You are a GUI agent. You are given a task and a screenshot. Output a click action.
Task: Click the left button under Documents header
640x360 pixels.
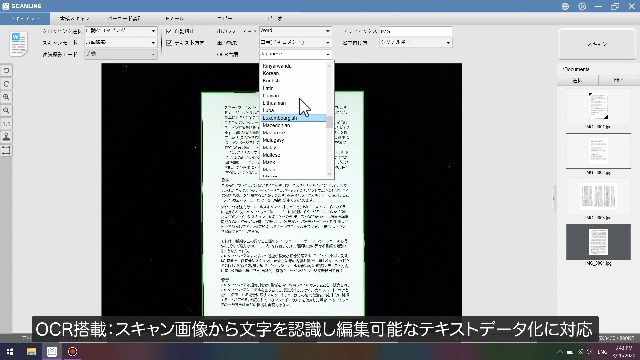[577, 80]
